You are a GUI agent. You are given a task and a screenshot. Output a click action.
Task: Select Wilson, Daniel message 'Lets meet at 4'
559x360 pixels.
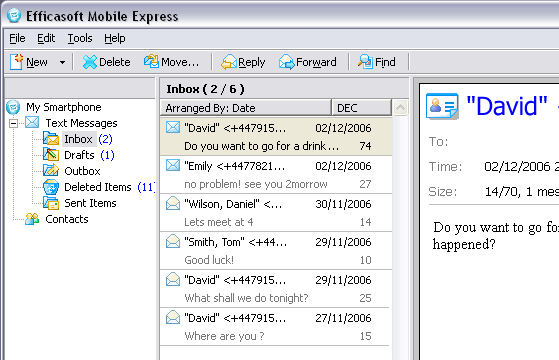click(x=276, y=213)
